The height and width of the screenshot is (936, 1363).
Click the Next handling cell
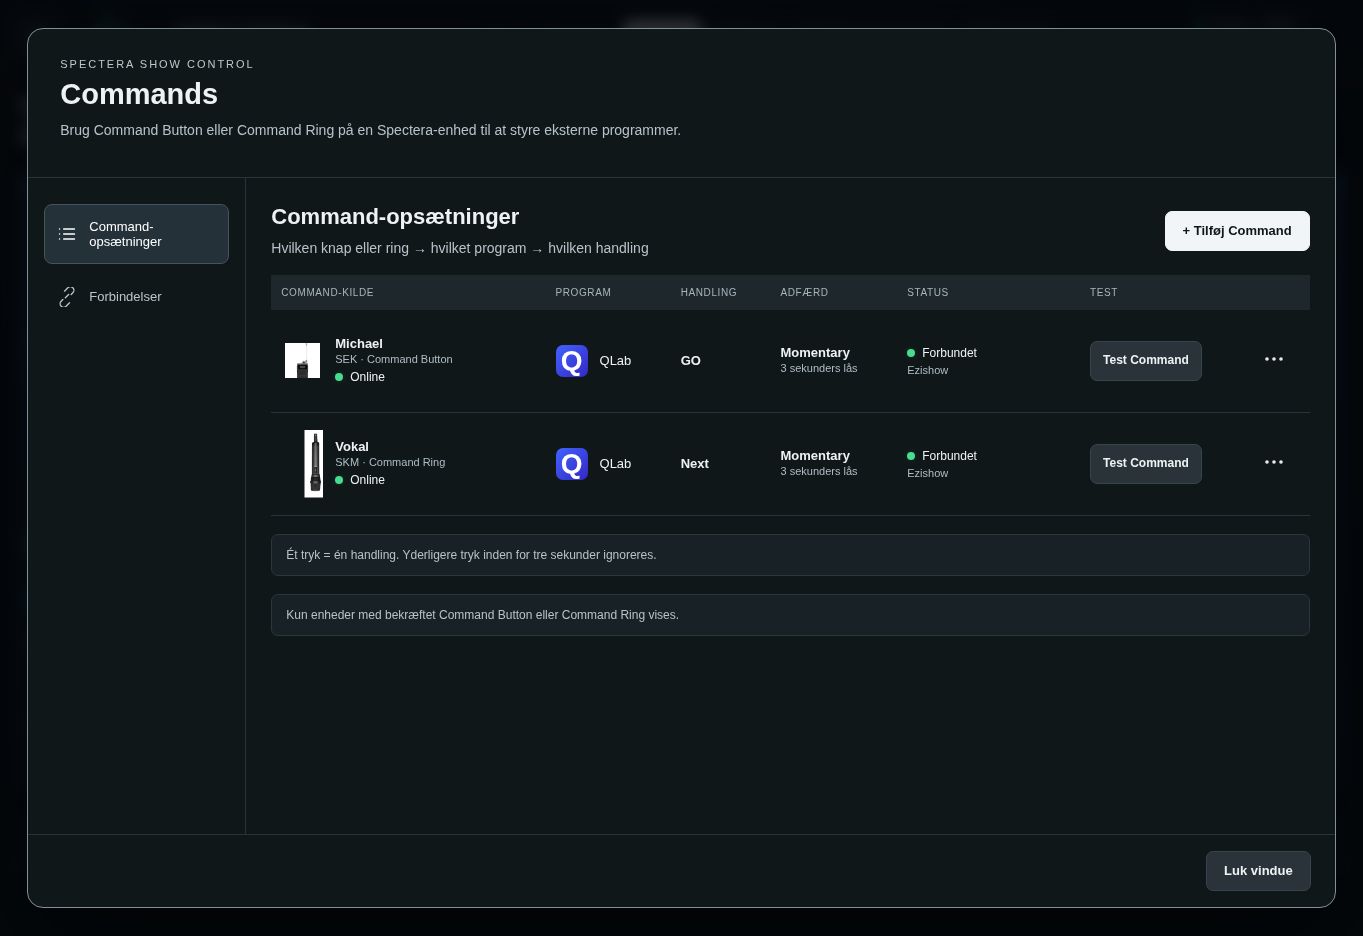pos(695,464)
